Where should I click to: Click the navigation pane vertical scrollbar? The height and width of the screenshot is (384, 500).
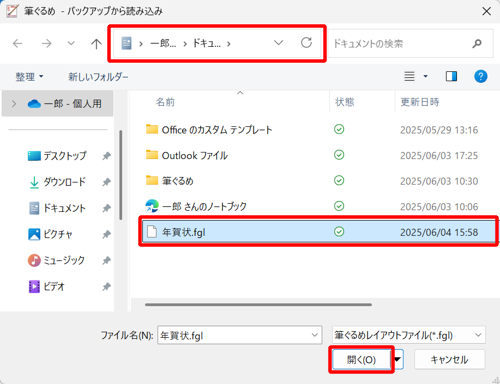120,175
